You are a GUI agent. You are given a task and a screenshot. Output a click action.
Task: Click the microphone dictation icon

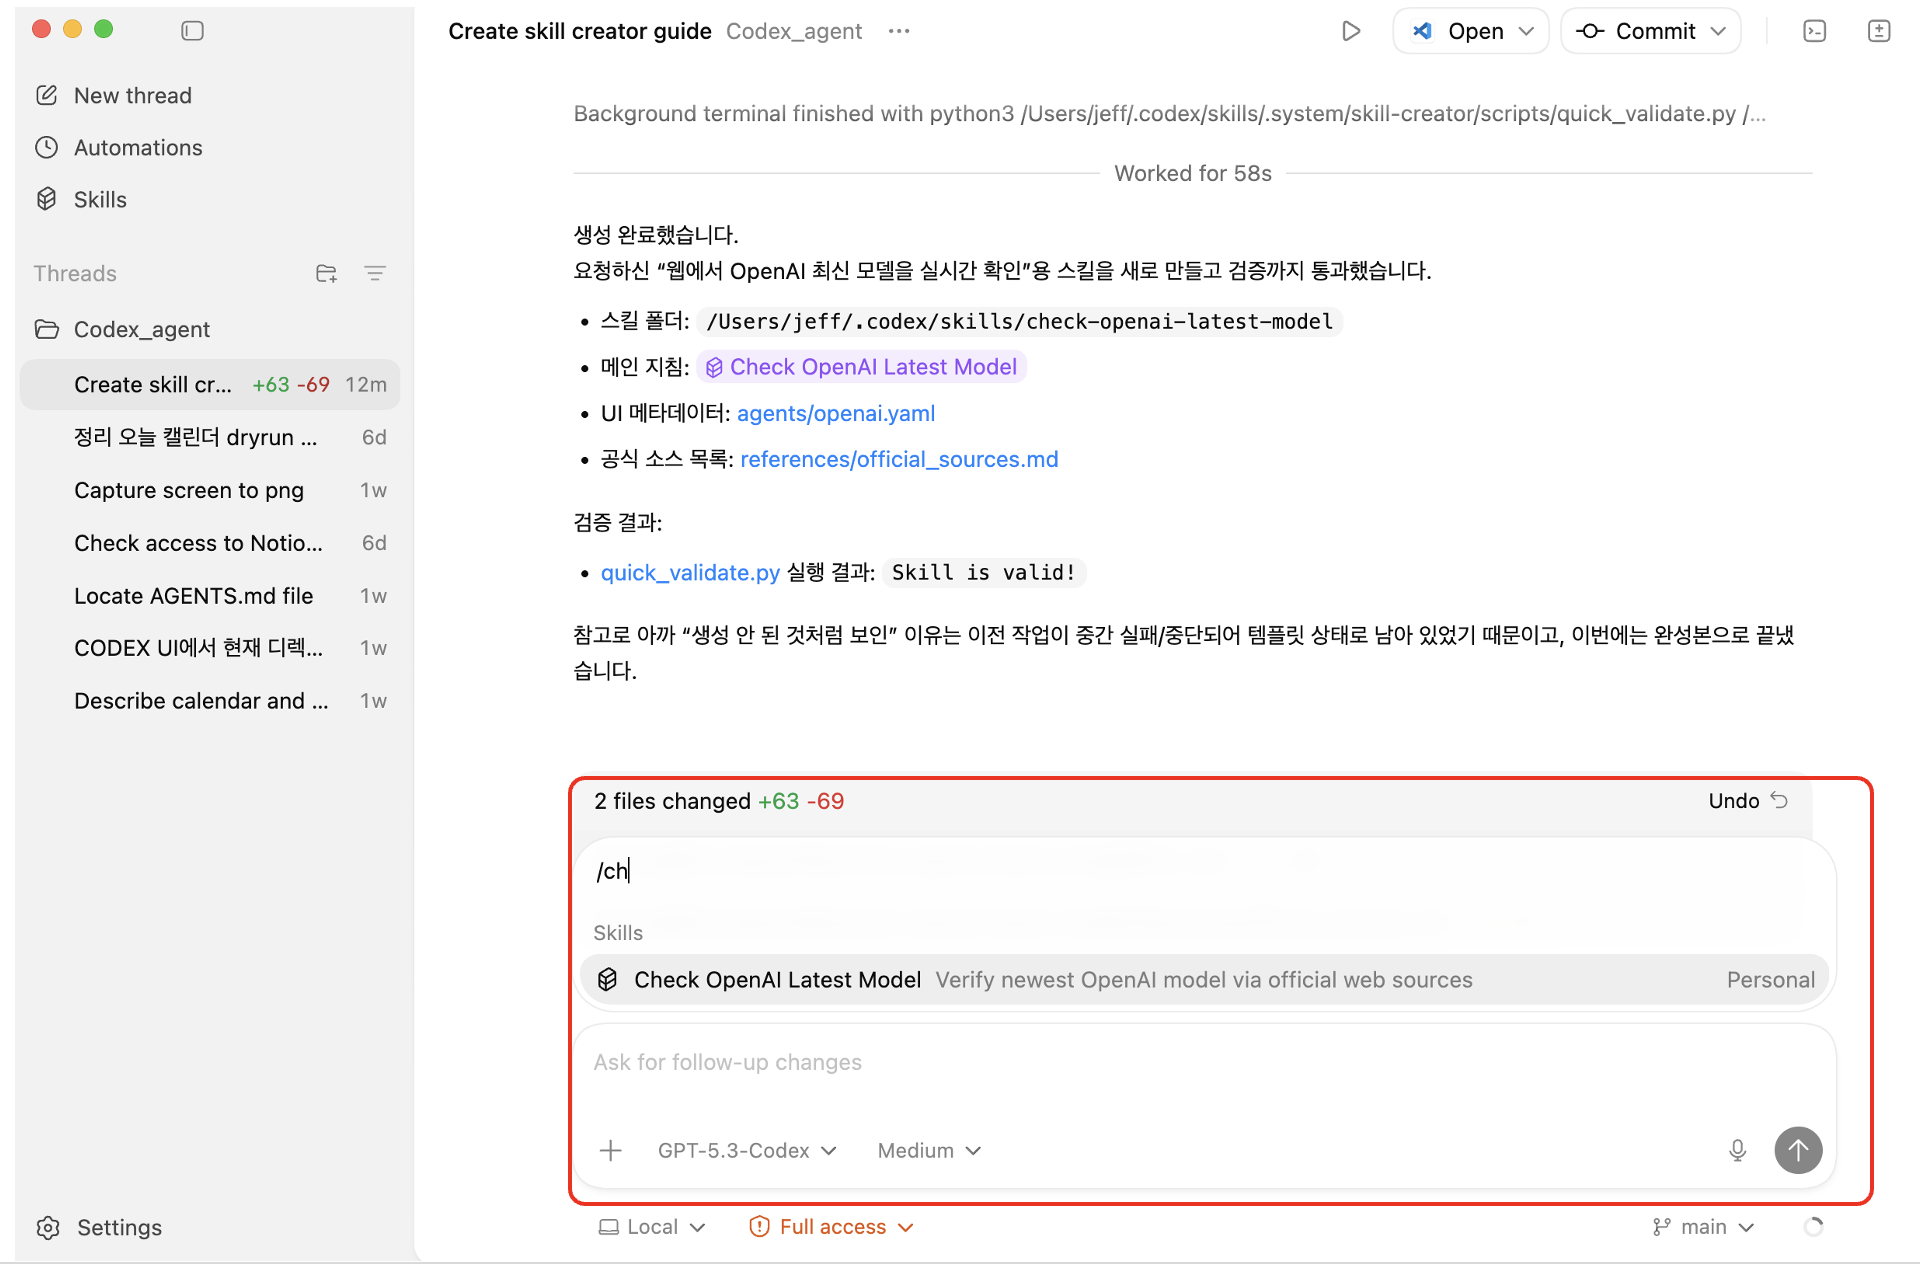coord(1738,1151)
